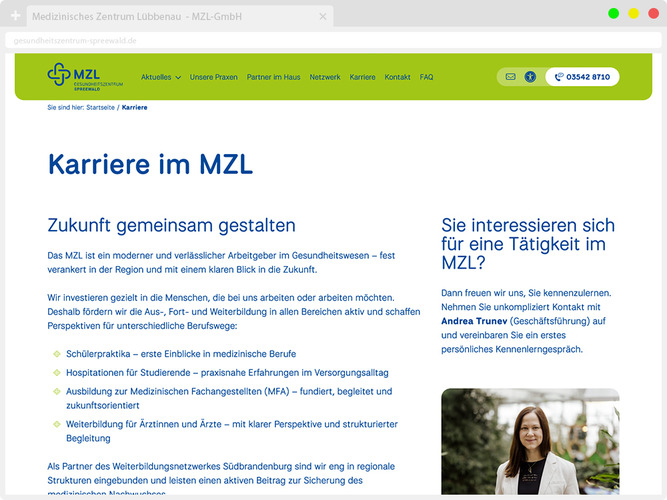Open the Unsere Praxen menu item
Viewport: 667px width, 500px height.
coord(214,77)
